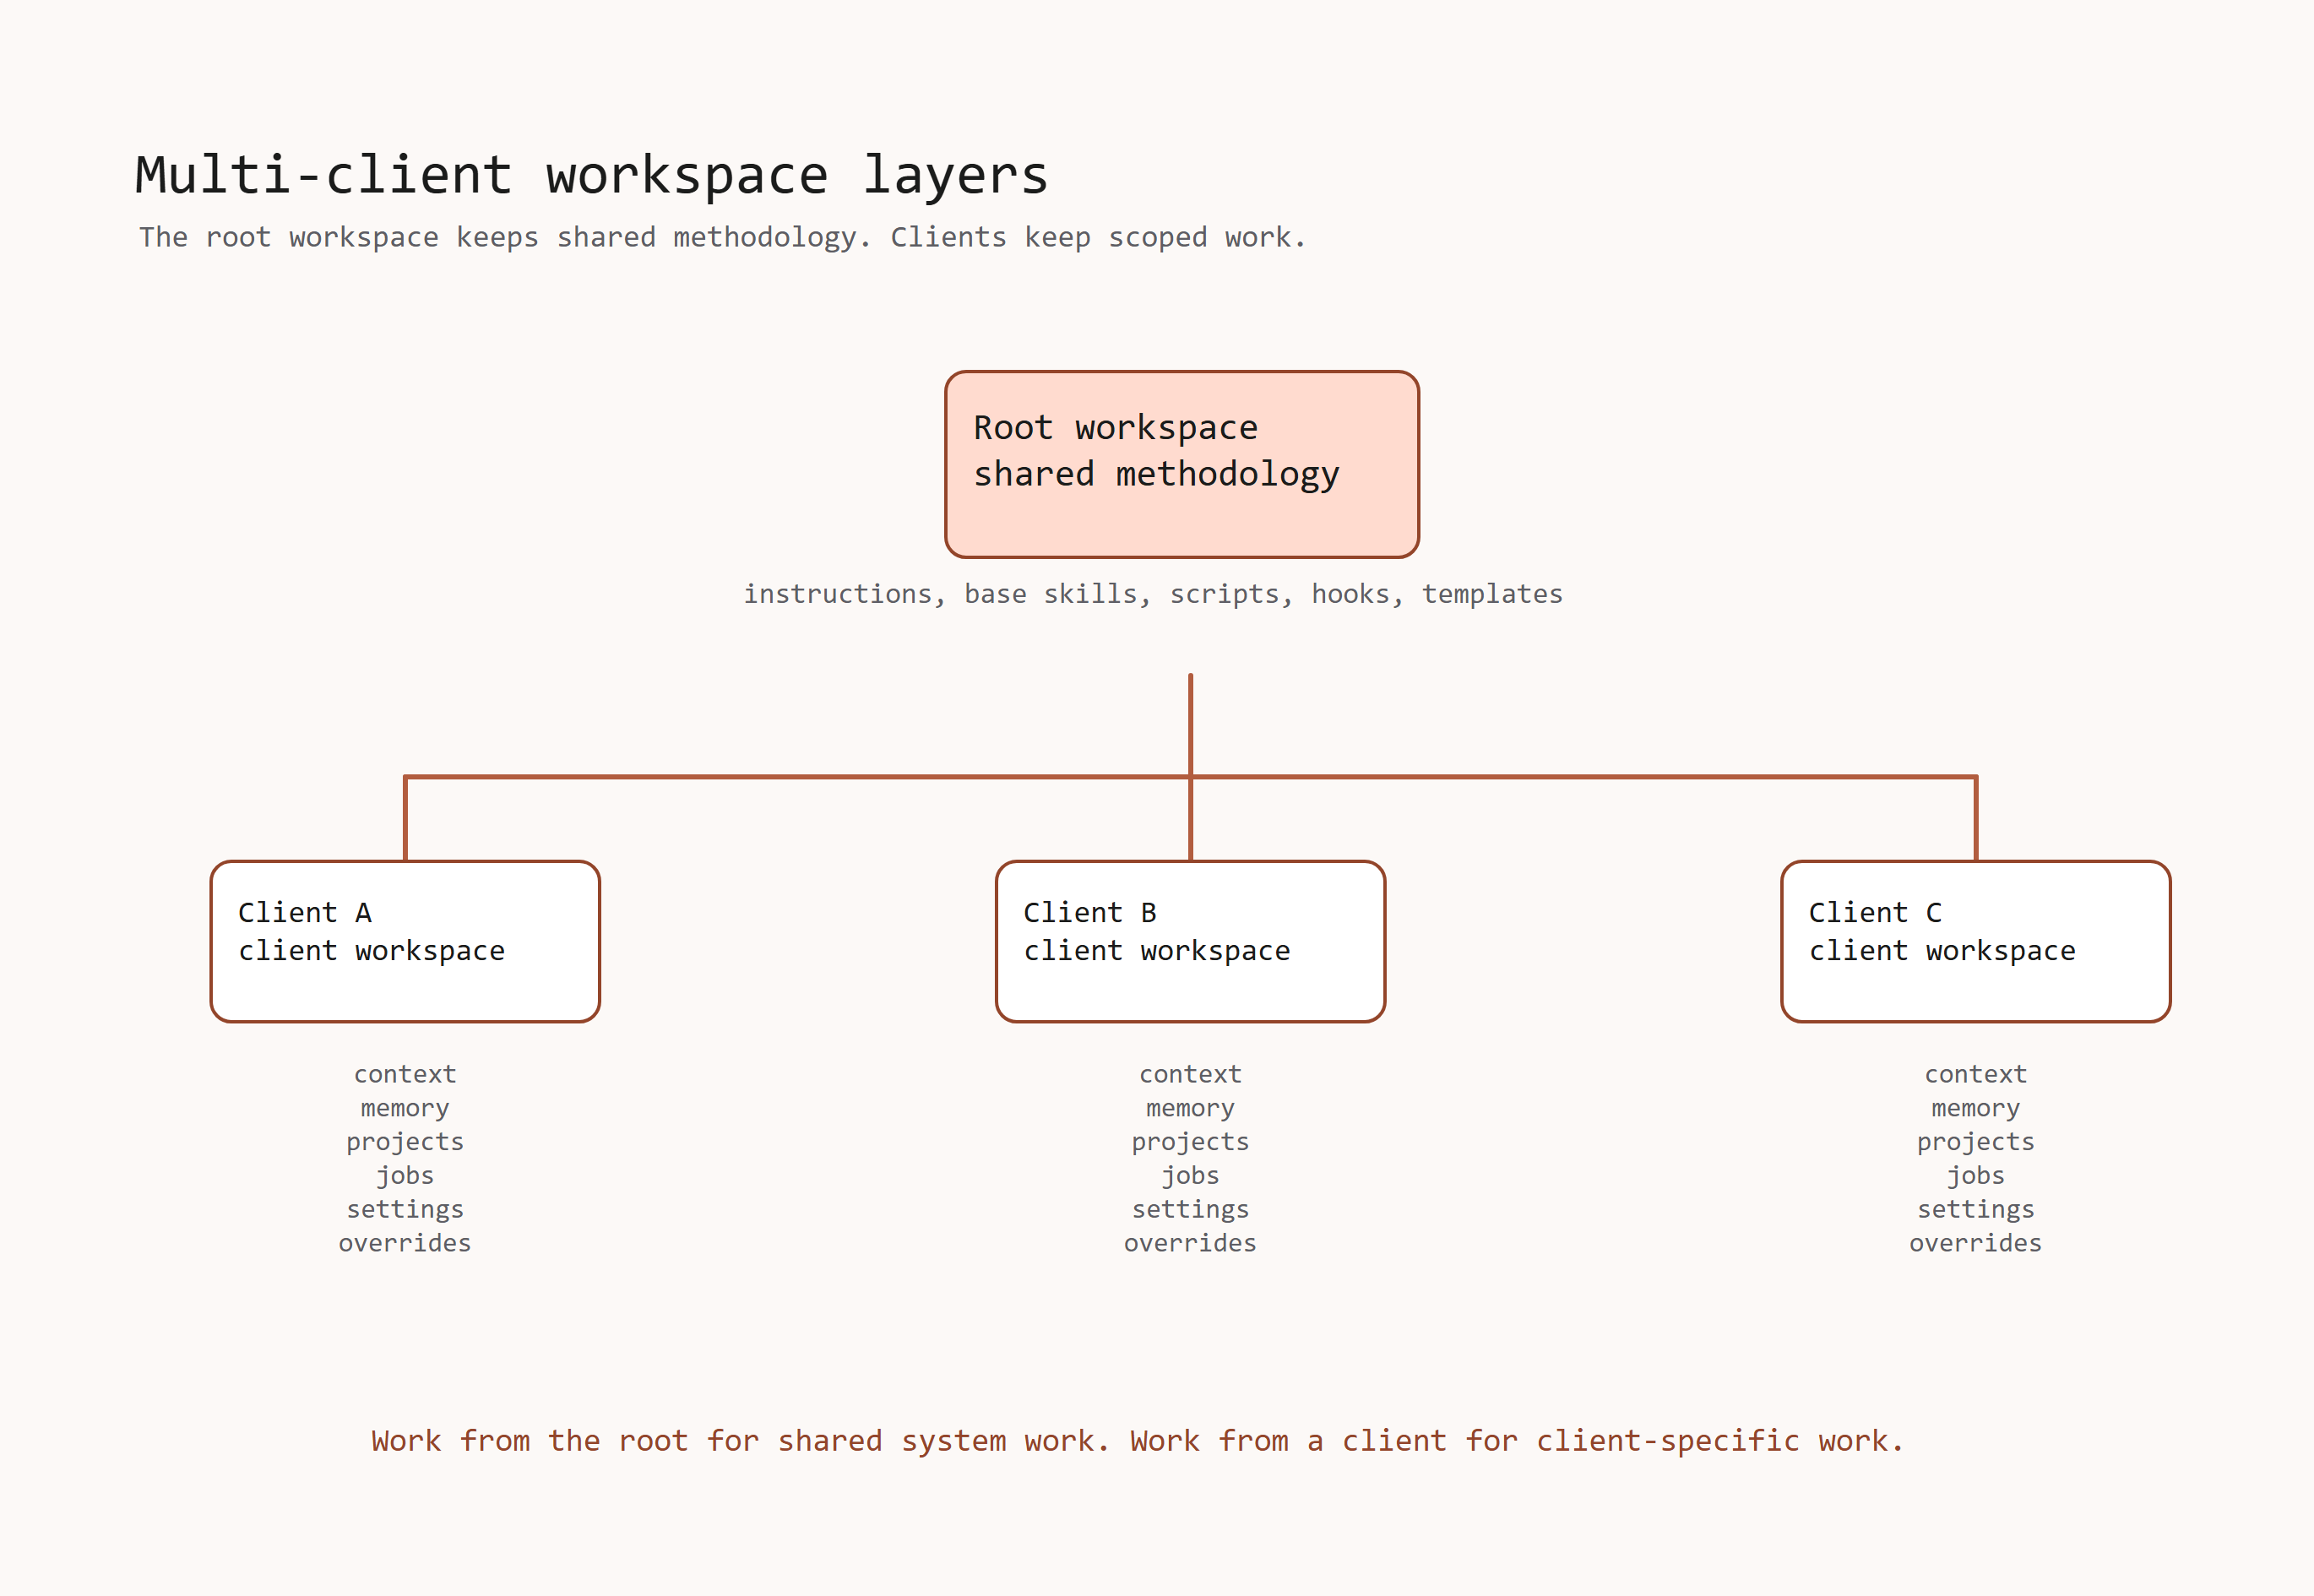Click 'memory' under Client A
The width and height of the screenshot is (2314, 1596).
click(405, 1108)
